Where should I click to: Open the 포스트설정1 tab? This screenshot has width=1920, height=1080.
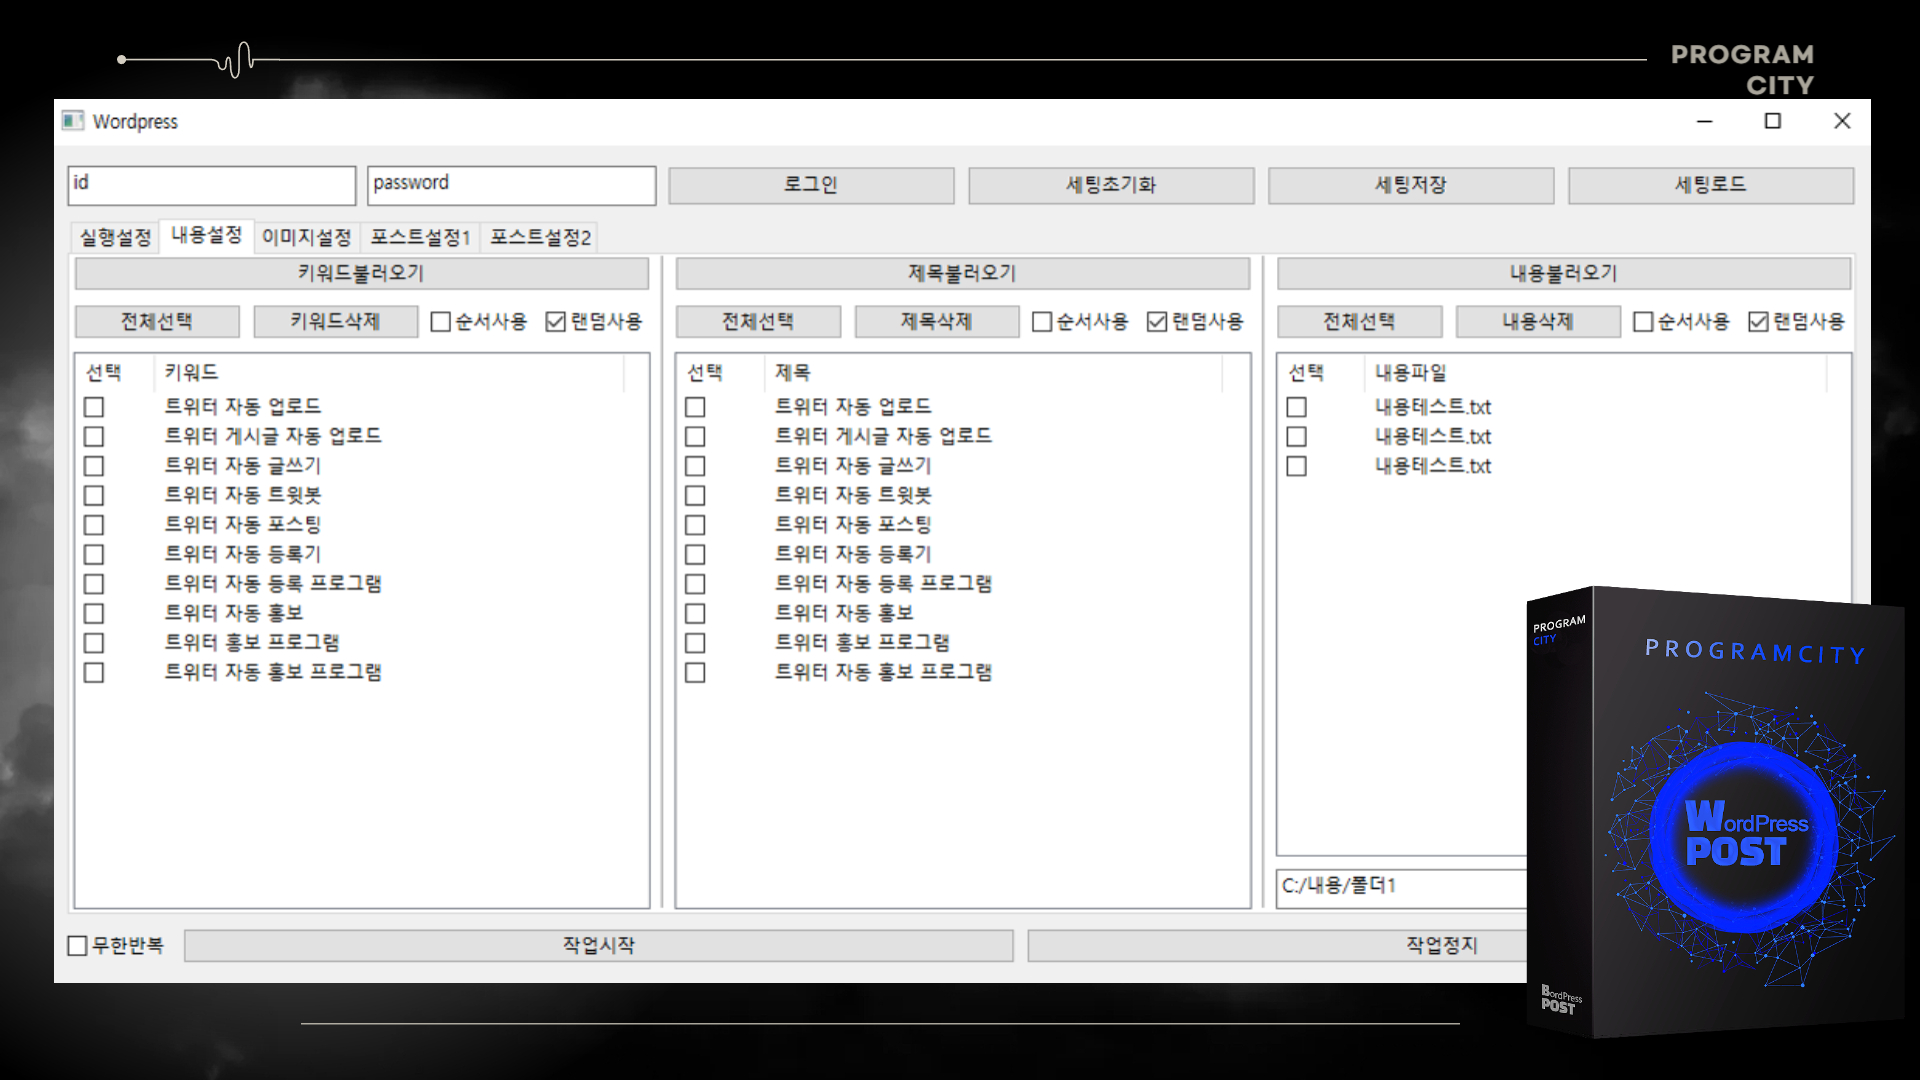tap(420, 237)
